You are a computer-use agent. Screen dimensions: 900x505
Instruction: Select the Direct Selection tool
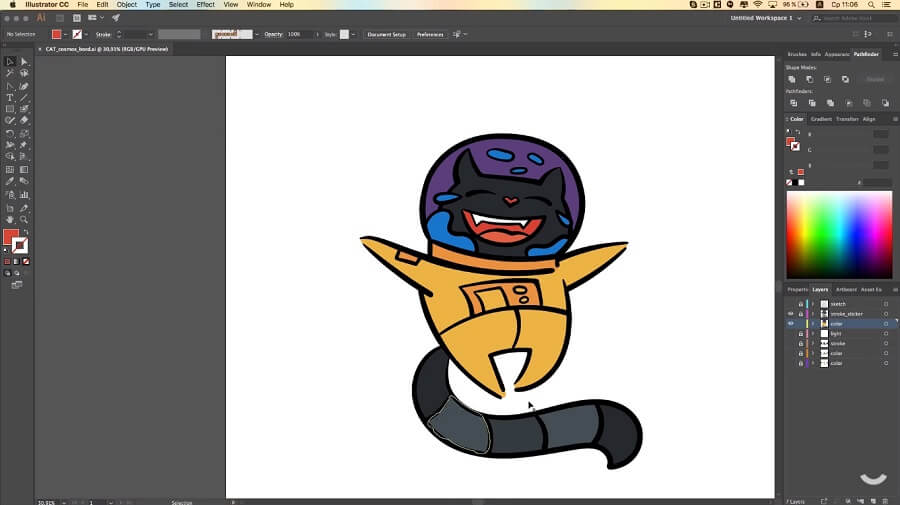point(24,62)
